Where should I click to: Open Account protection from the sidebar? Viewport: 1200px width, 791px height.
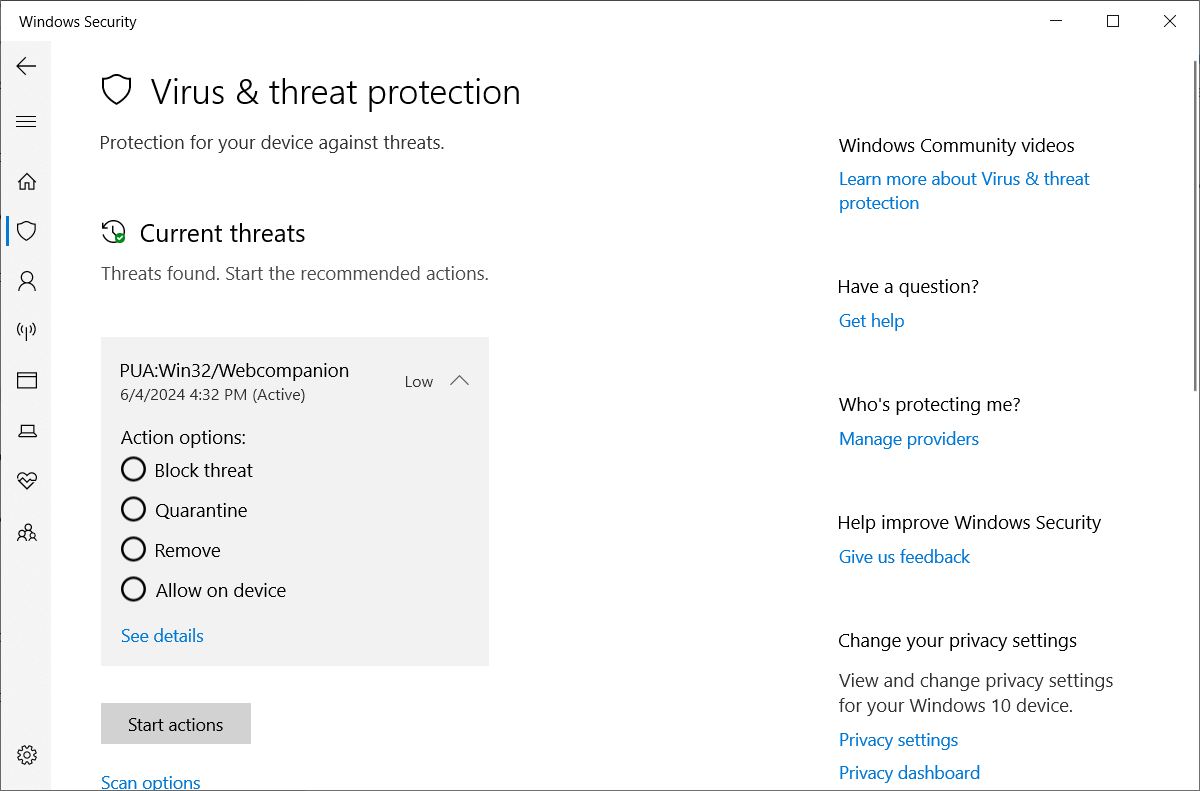[x=27, y=281]
